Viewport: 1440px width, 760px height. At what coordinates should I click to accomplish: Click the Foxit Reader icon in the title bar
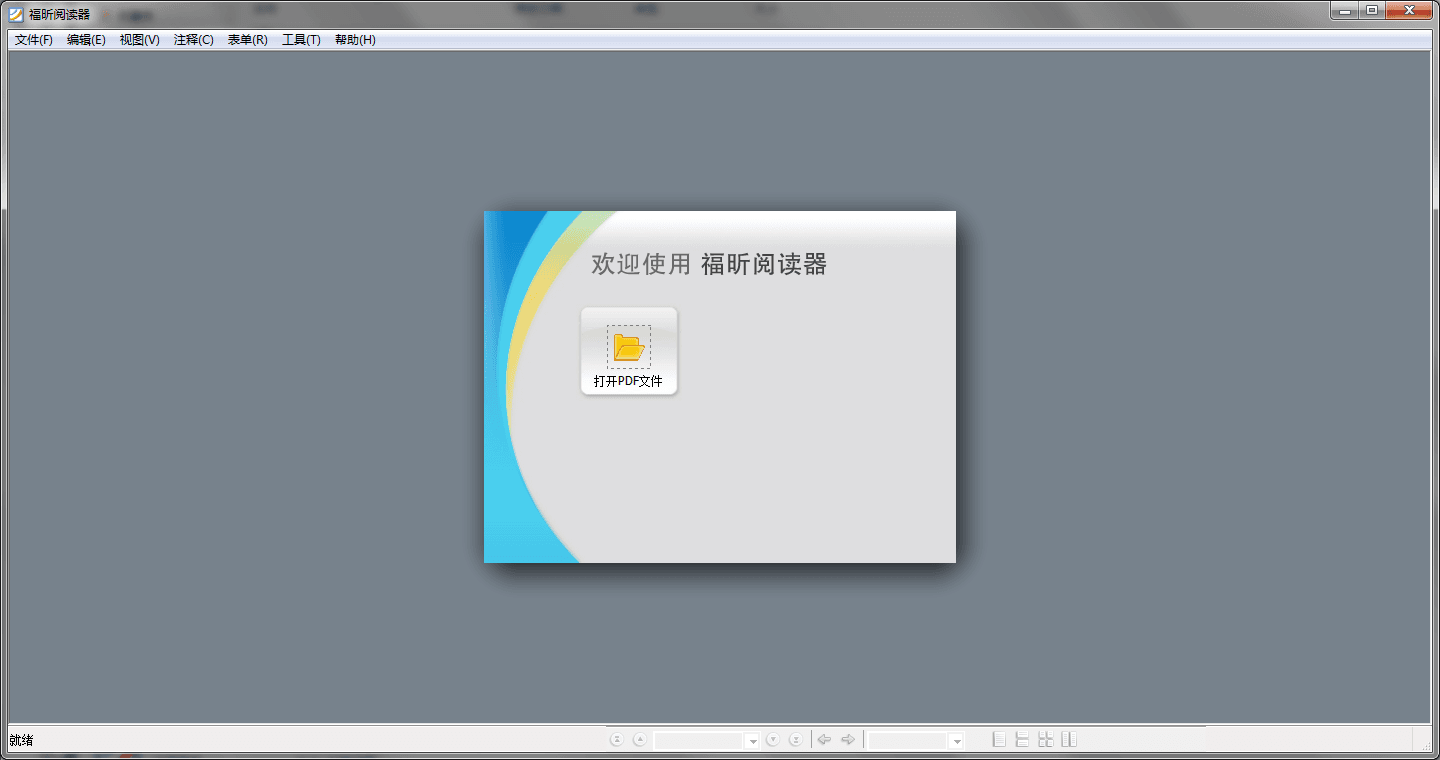coord(14,10)
